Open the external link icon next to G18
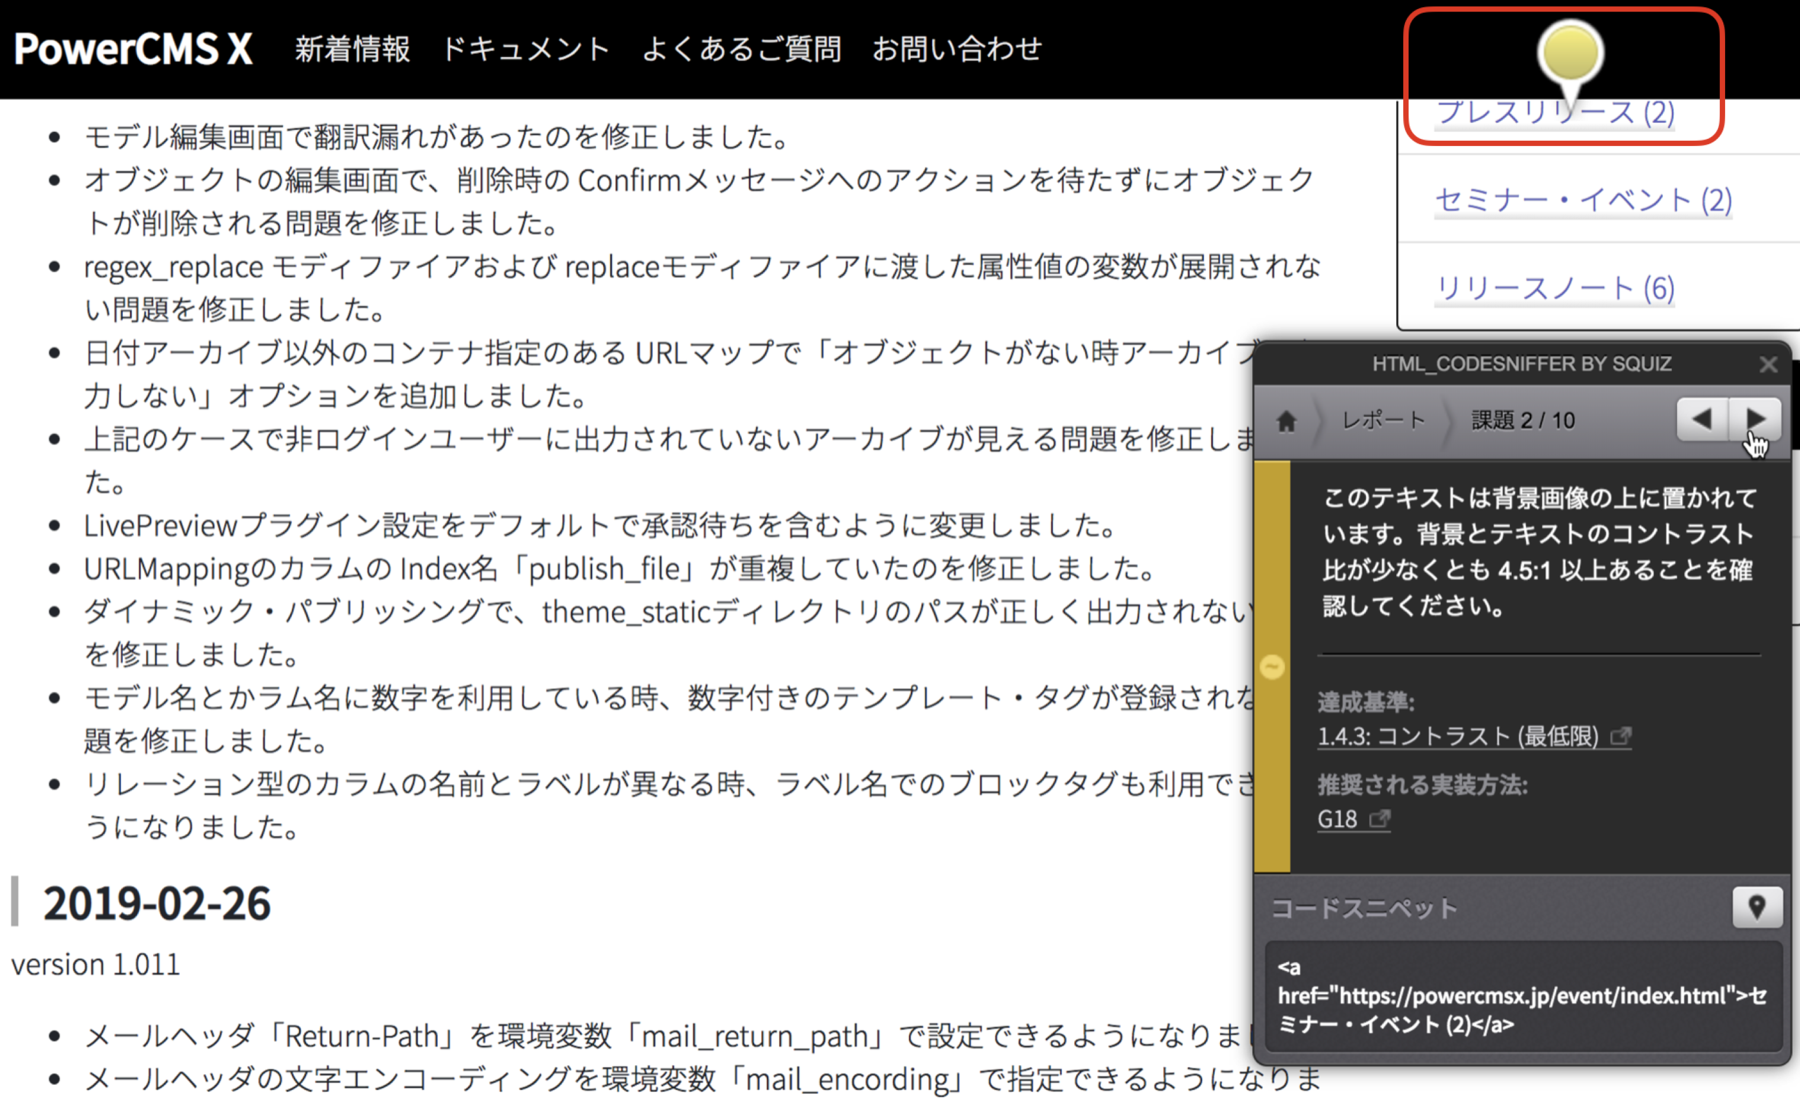This screenshot has width=1800, height=1101. (1380, 820)
